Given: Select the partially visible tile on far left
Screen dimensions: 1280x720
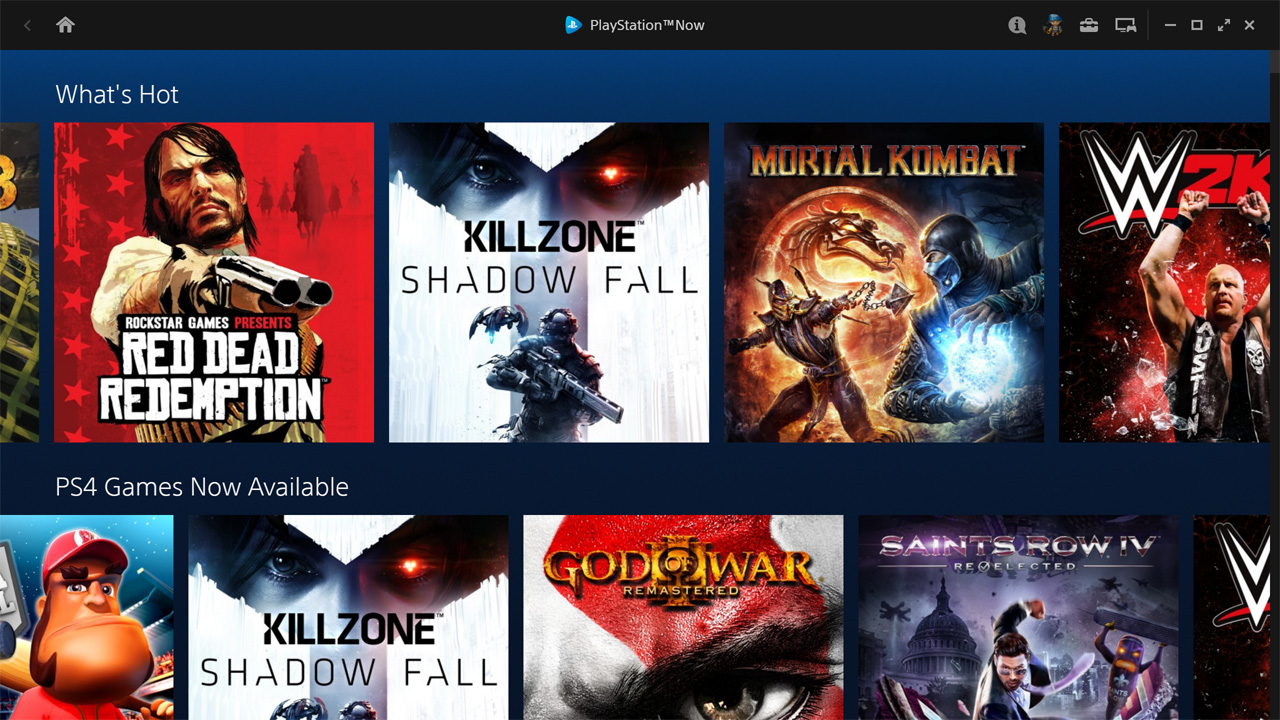Looking at the screenshot, I should pyautogui.click(x=18, y=282).
